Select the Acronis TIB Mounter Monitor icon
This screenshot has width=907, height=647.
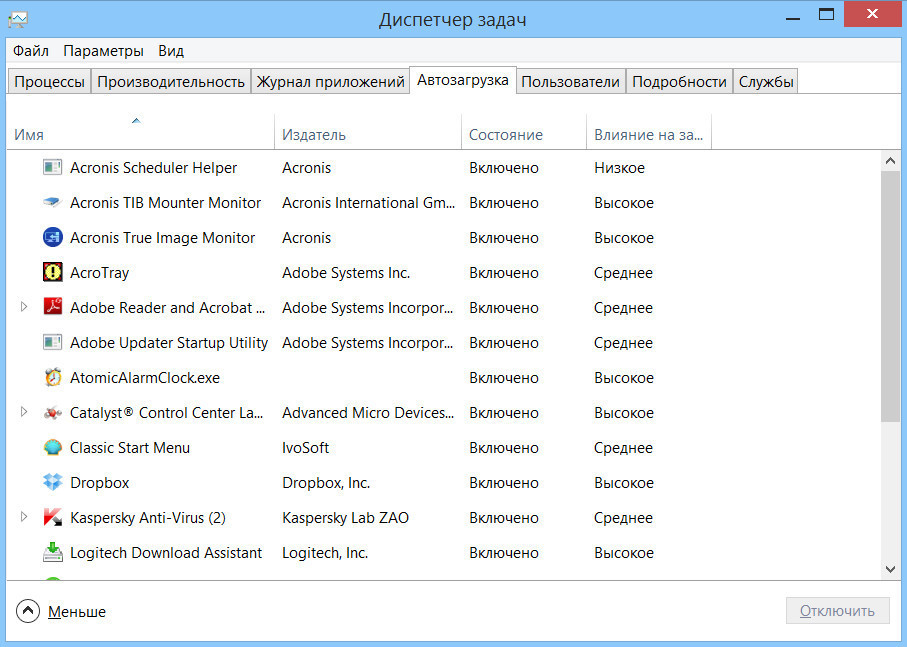(x=53, y=203)
